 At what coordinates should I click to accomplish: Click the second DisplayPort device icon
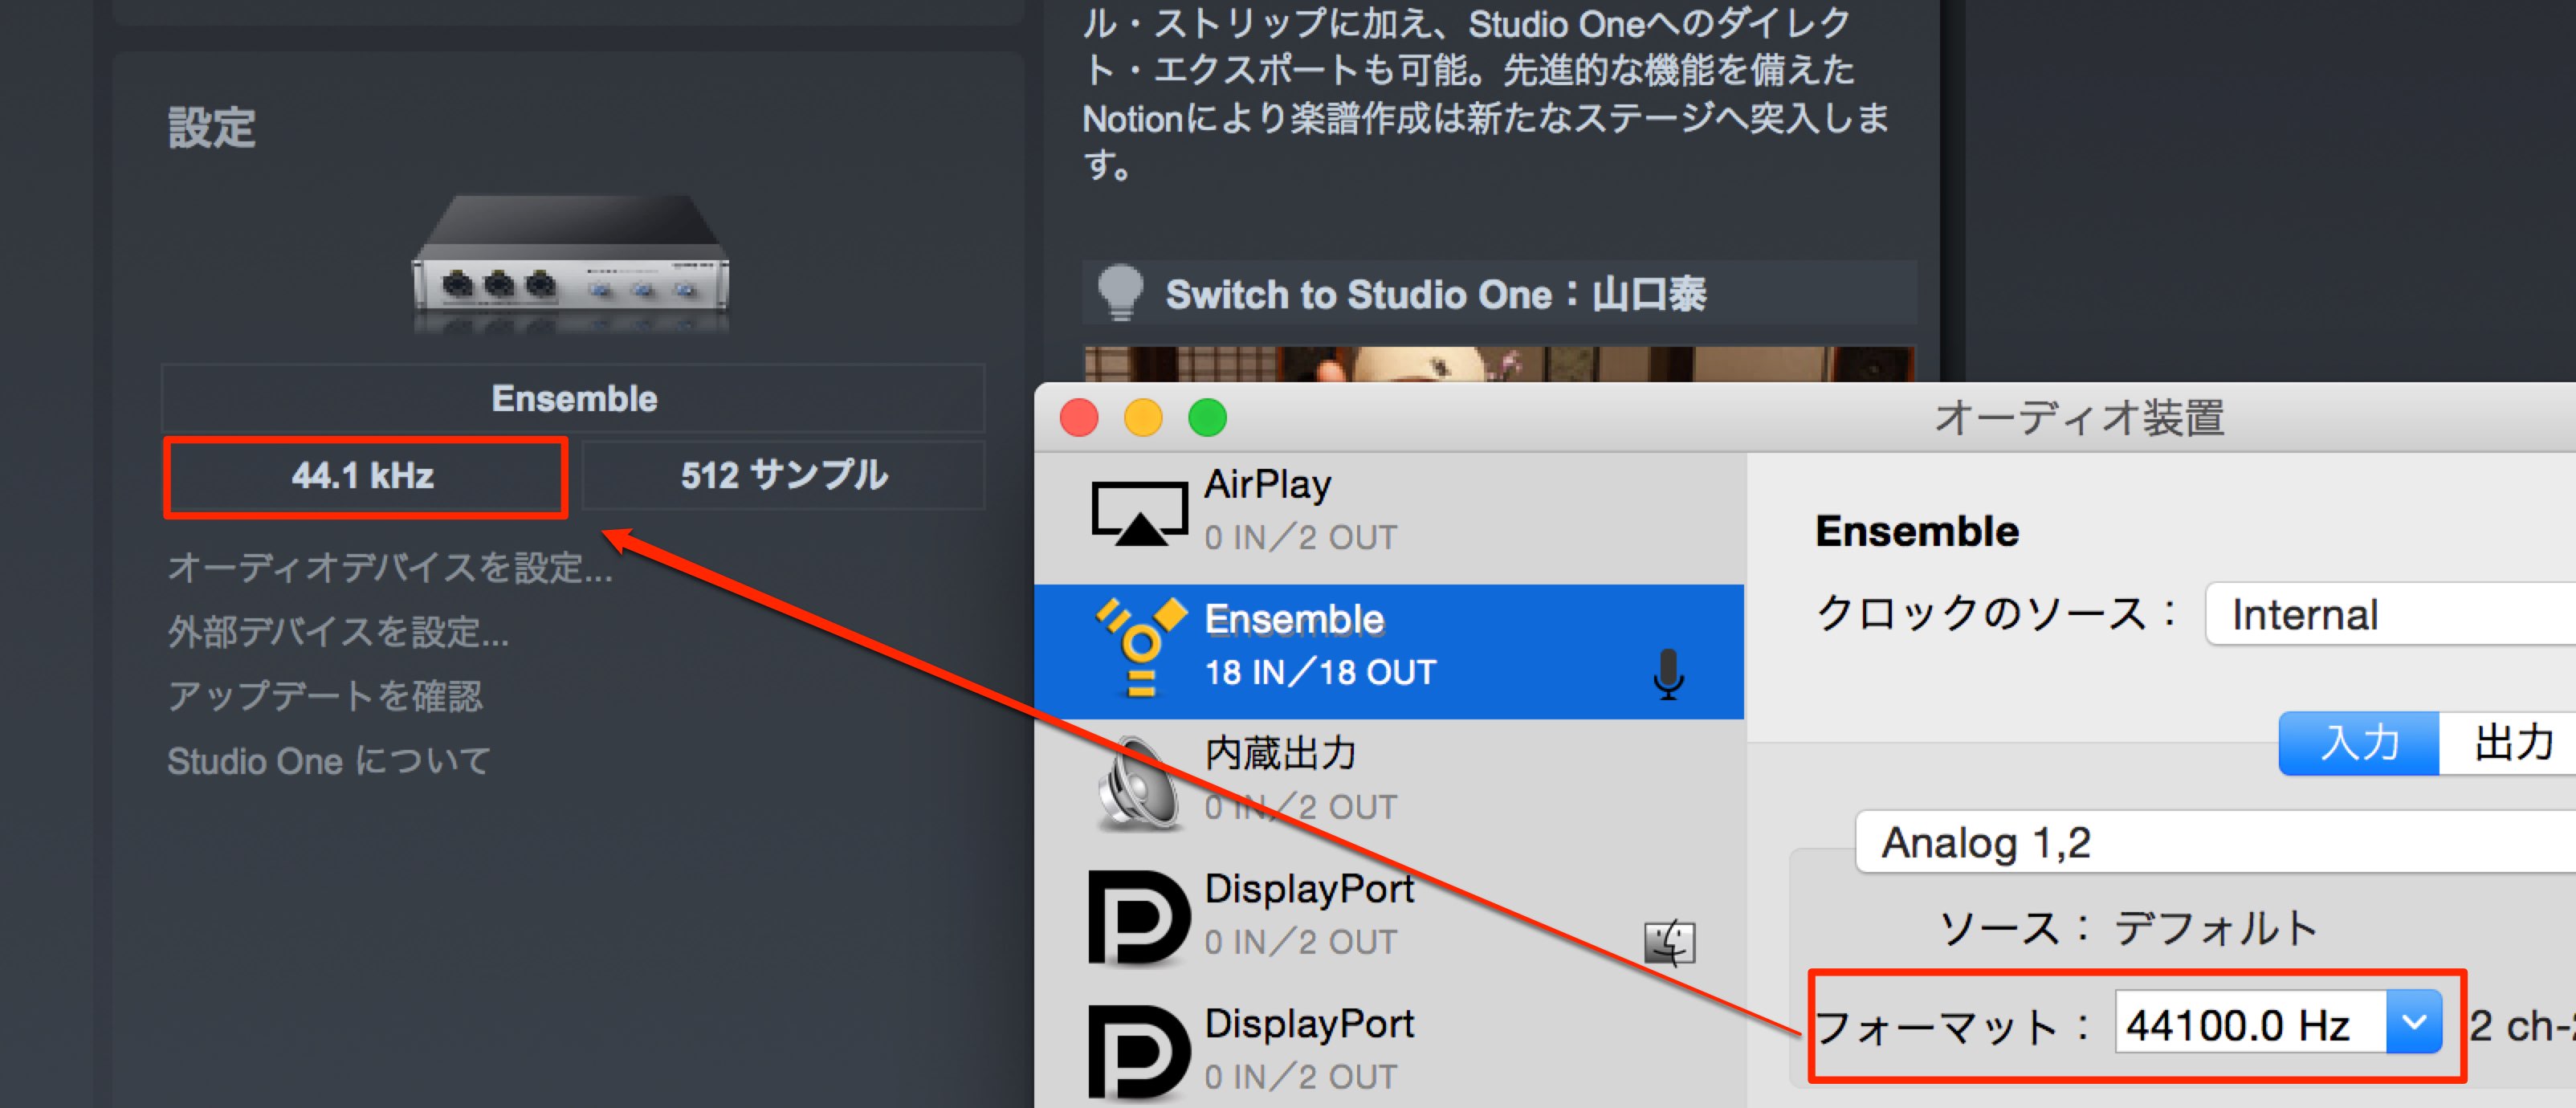coord(1139,1052)
